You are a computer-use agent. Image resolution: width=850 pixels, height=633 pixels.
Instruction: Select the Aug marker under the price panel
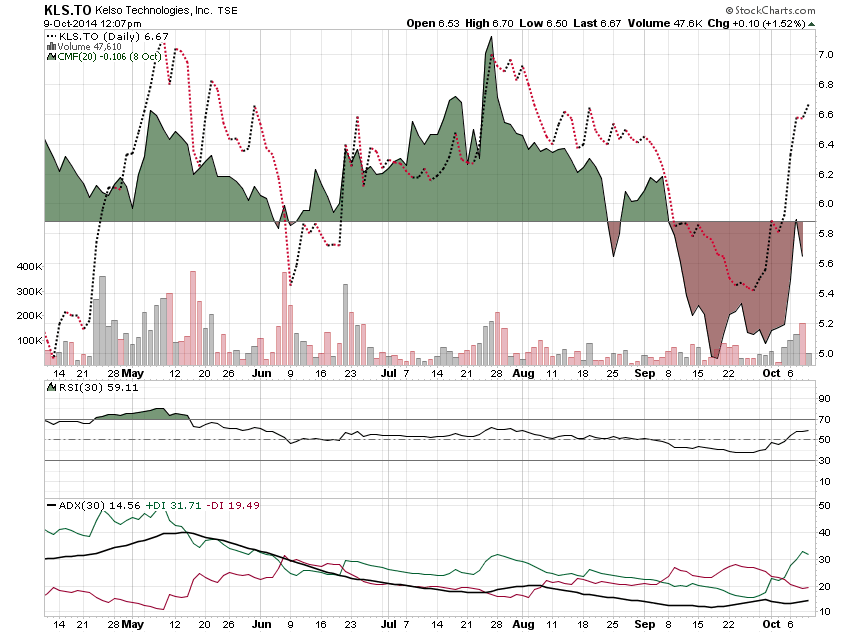(523, 373)
